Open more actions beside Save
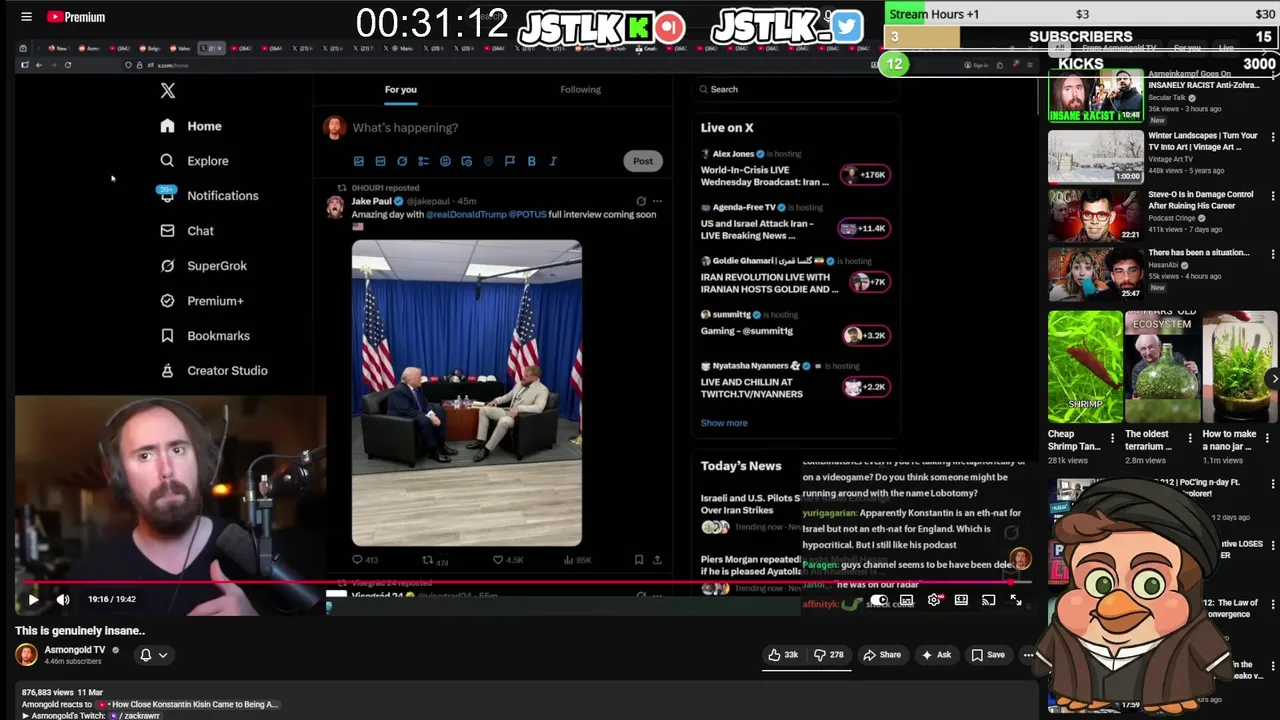Viewport: 1280px width, 720px height. click(x=1028, y=655)
